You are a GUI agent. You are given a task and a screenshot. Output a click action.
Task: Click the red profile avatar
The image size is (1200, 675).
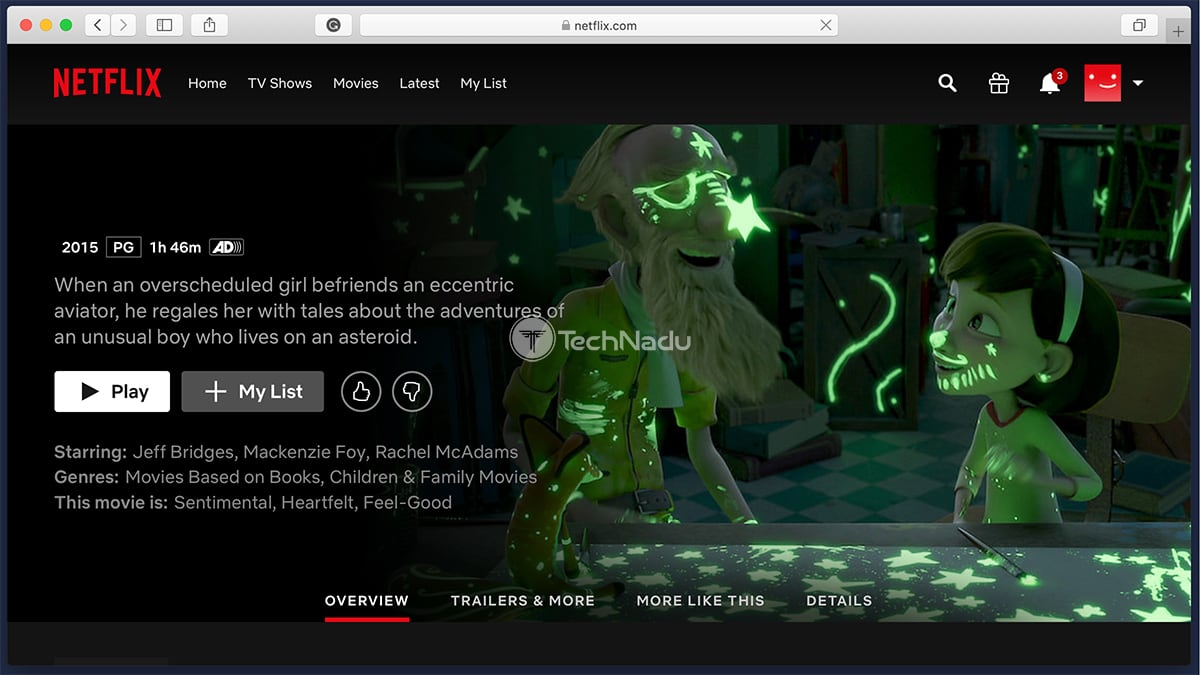1102,83
